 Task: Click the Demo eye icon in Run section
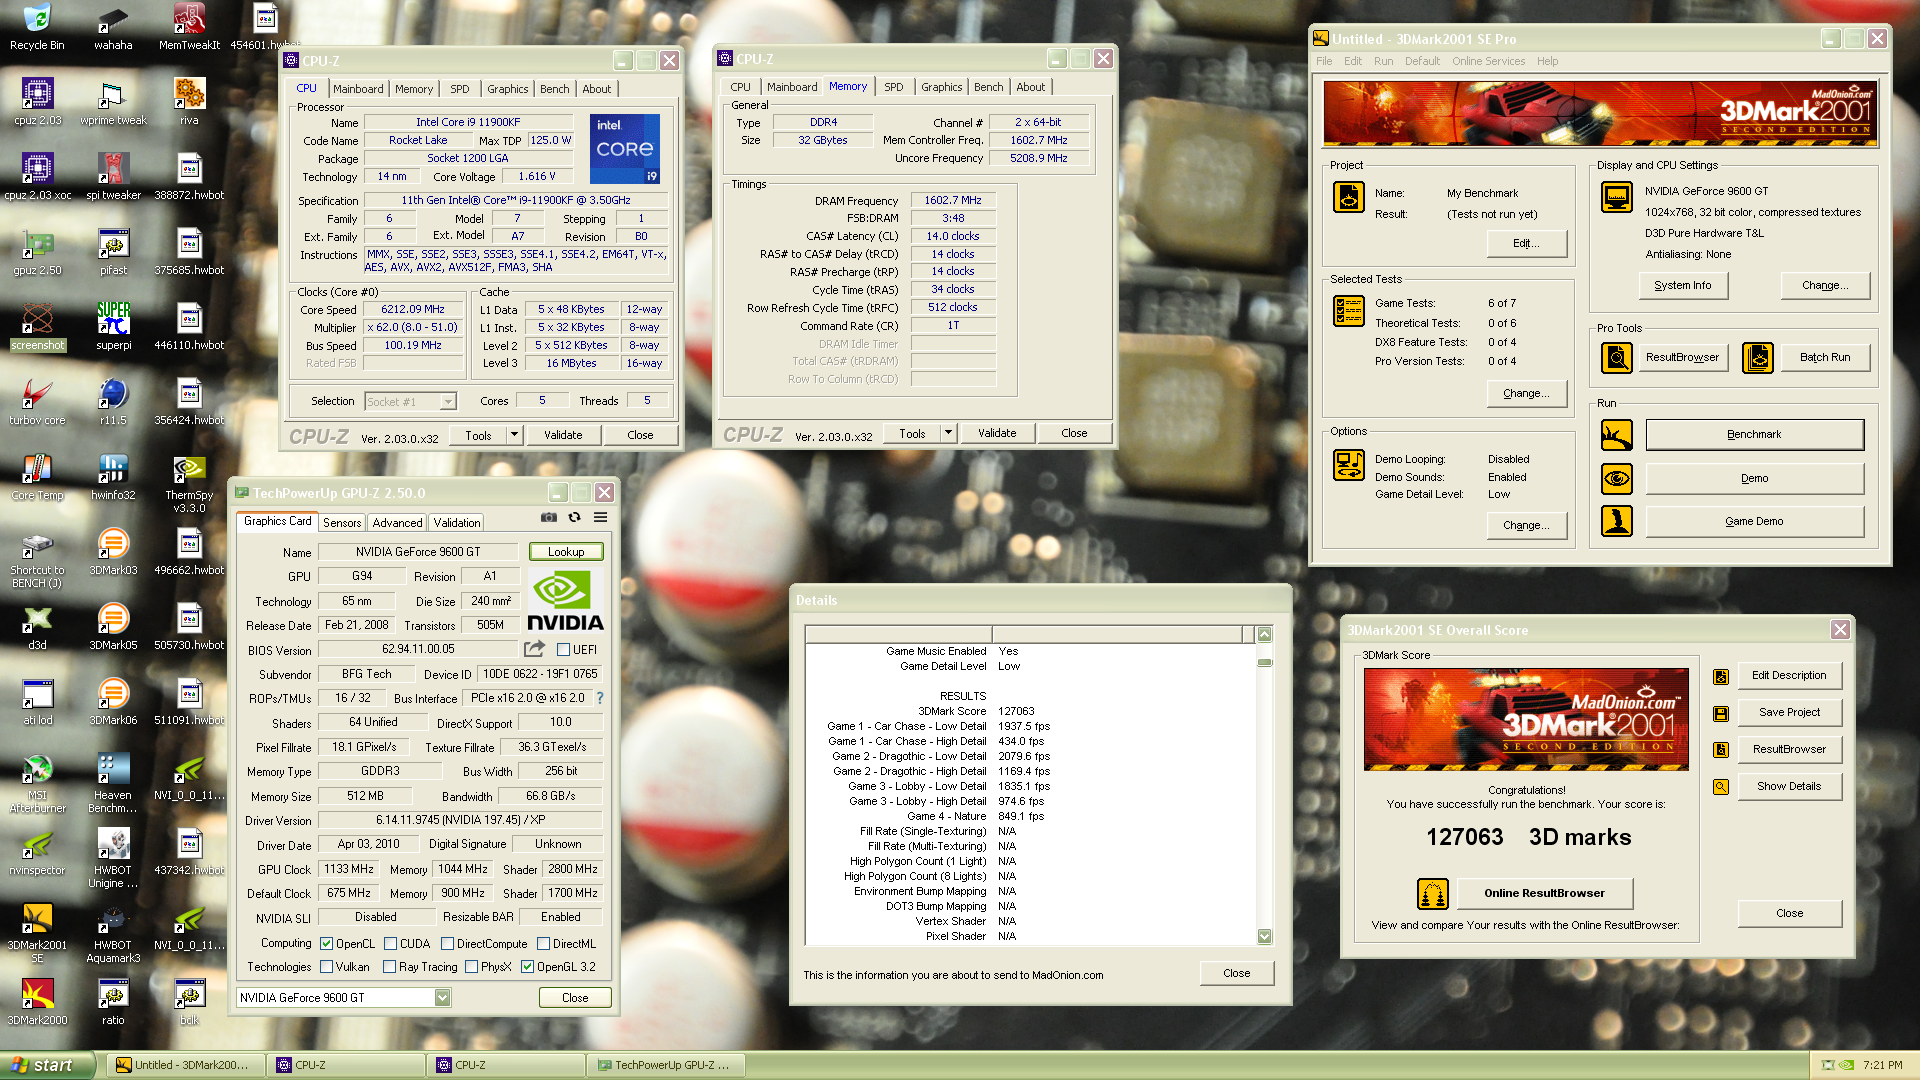pyautogui.click(x=1616, y=478)
